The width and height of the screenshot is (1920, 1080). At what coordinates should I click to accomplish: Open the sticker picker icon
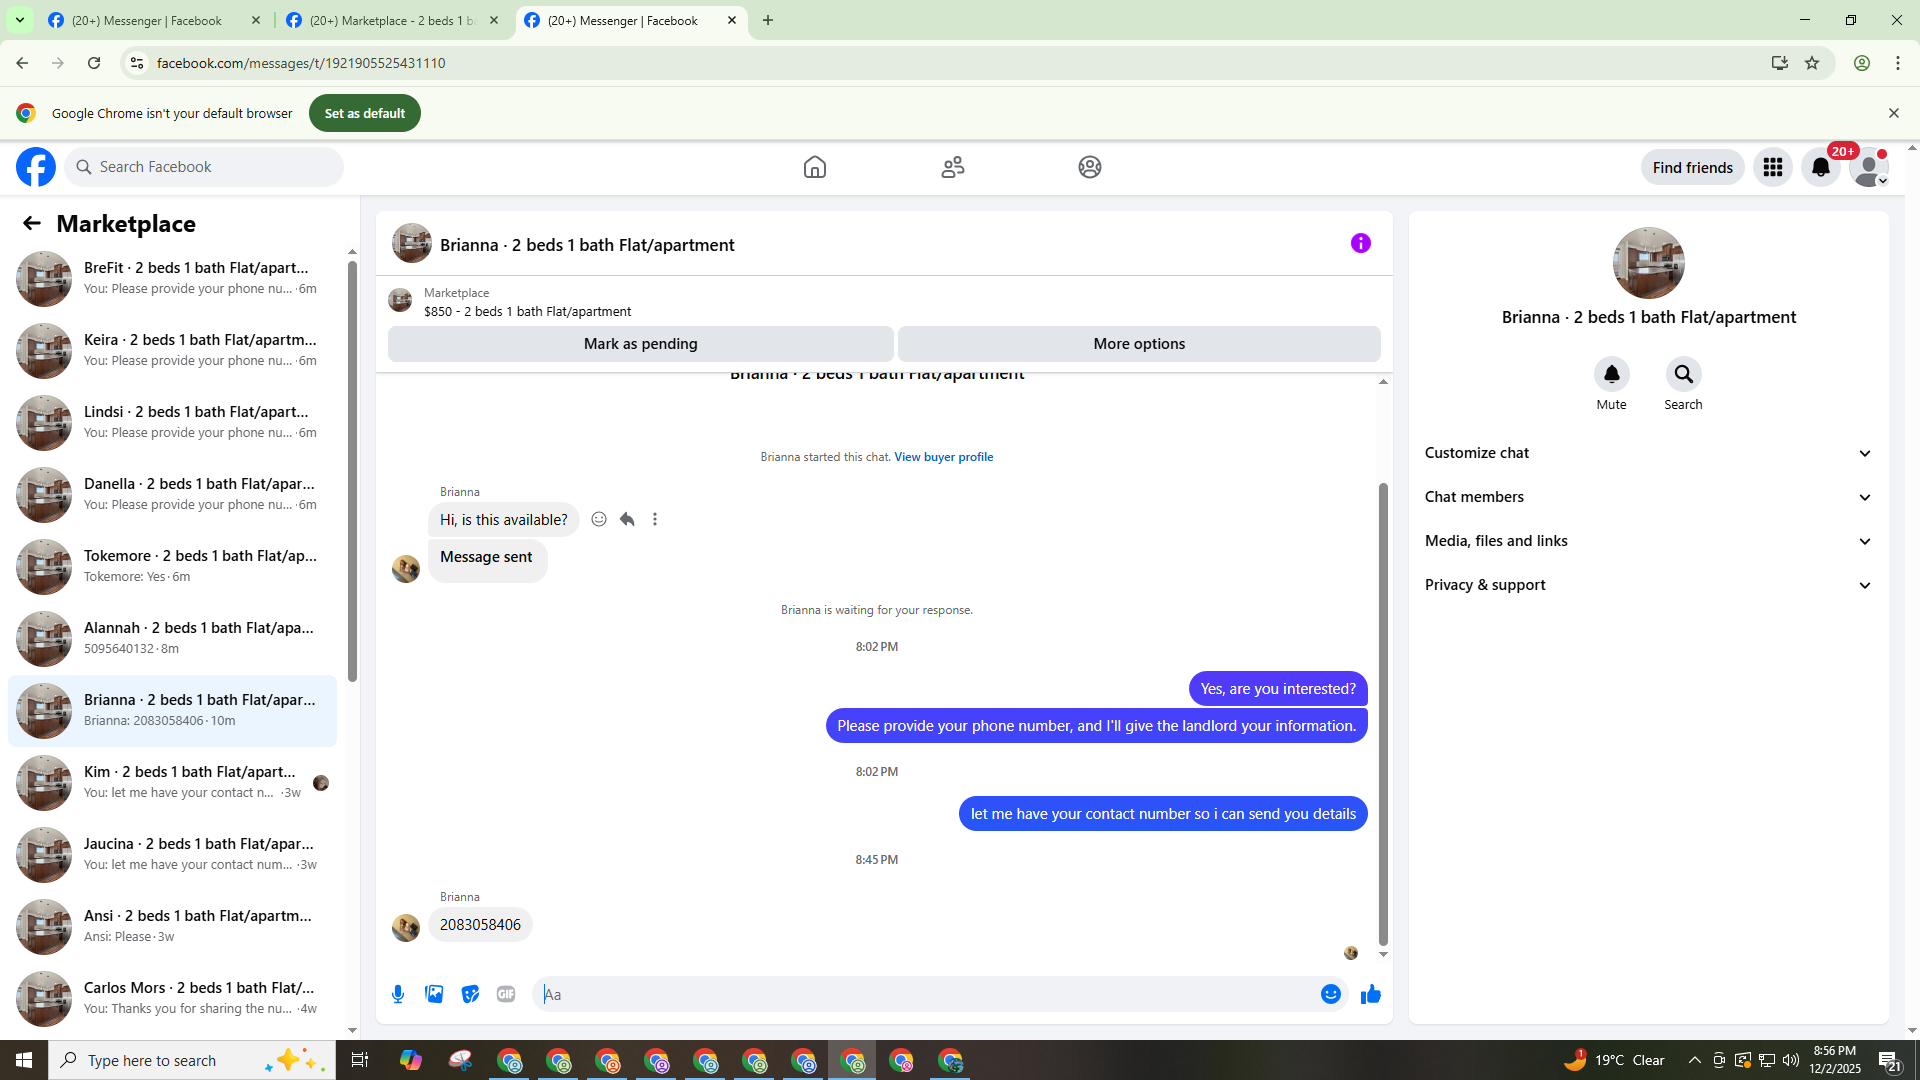[x=470, y=994]
